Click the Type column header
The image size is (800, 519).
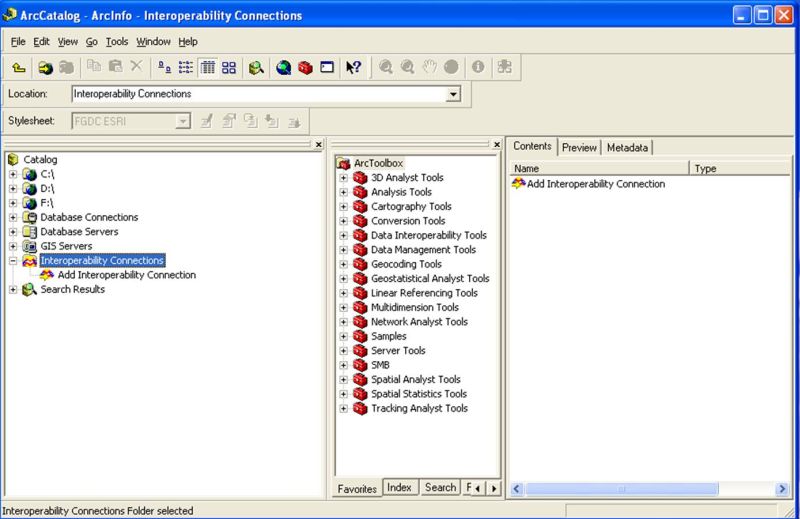coord(740,168)
